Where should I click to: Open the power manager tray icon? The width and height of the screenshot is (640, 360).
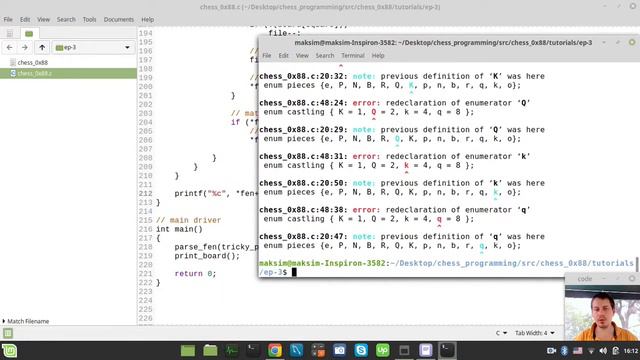click(x=616, y=351)
